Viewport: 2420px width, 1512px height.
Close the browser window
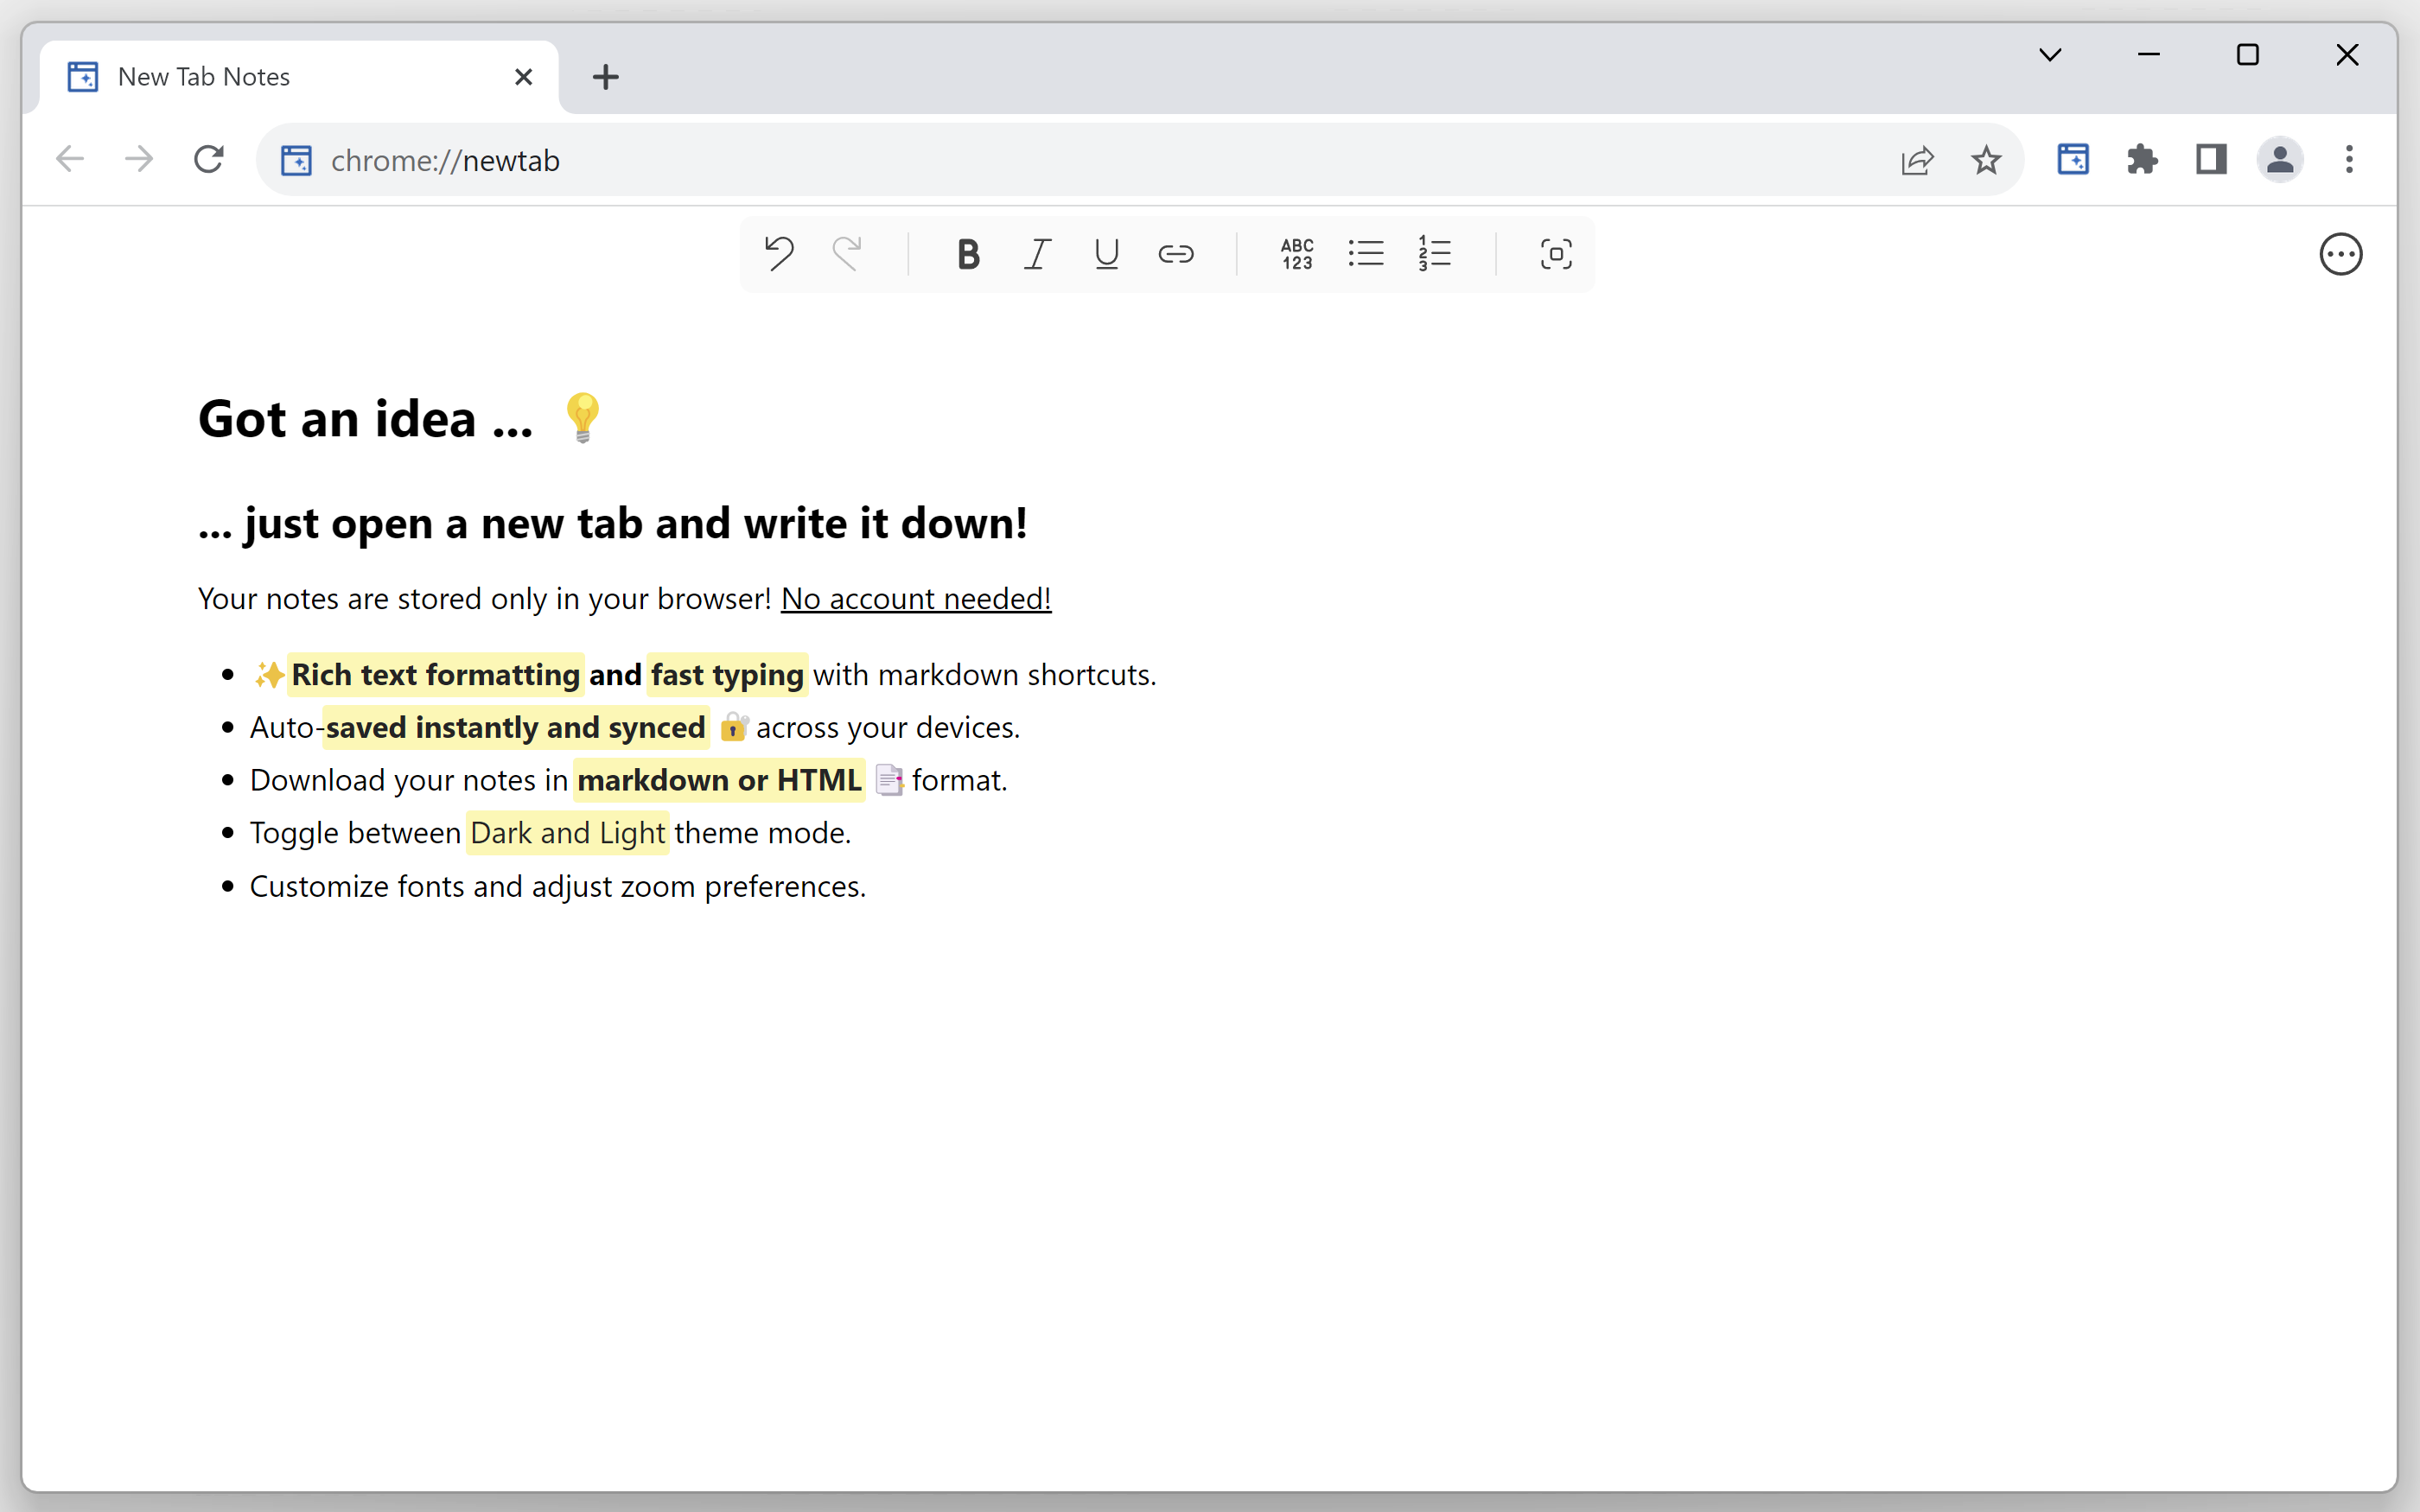pyautogui.click(x=2347, y=55)
